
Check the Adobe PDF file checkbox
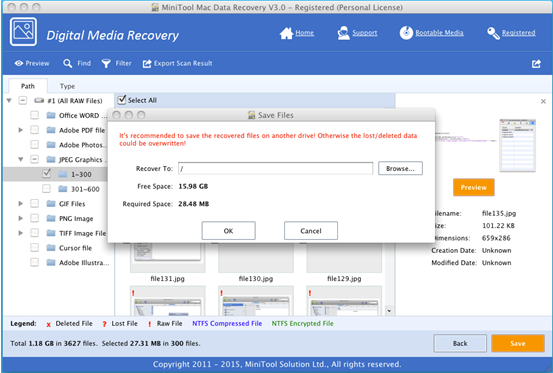point(35,130)
